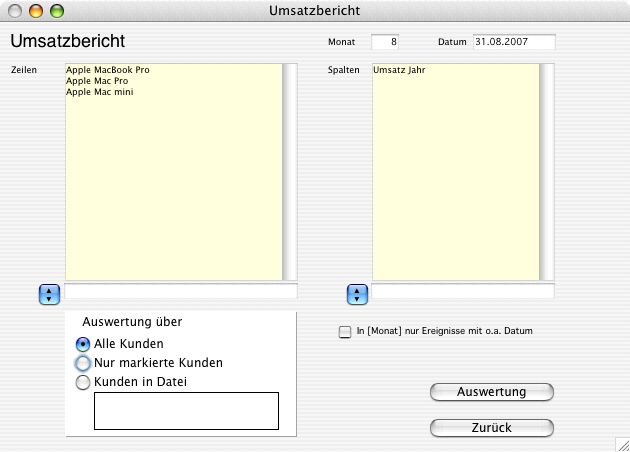The width and height of the screenshot is (630, 452).
Task: Select the Alle Kunden radio button
Action: pyautogui.click(x=83, y=344)
